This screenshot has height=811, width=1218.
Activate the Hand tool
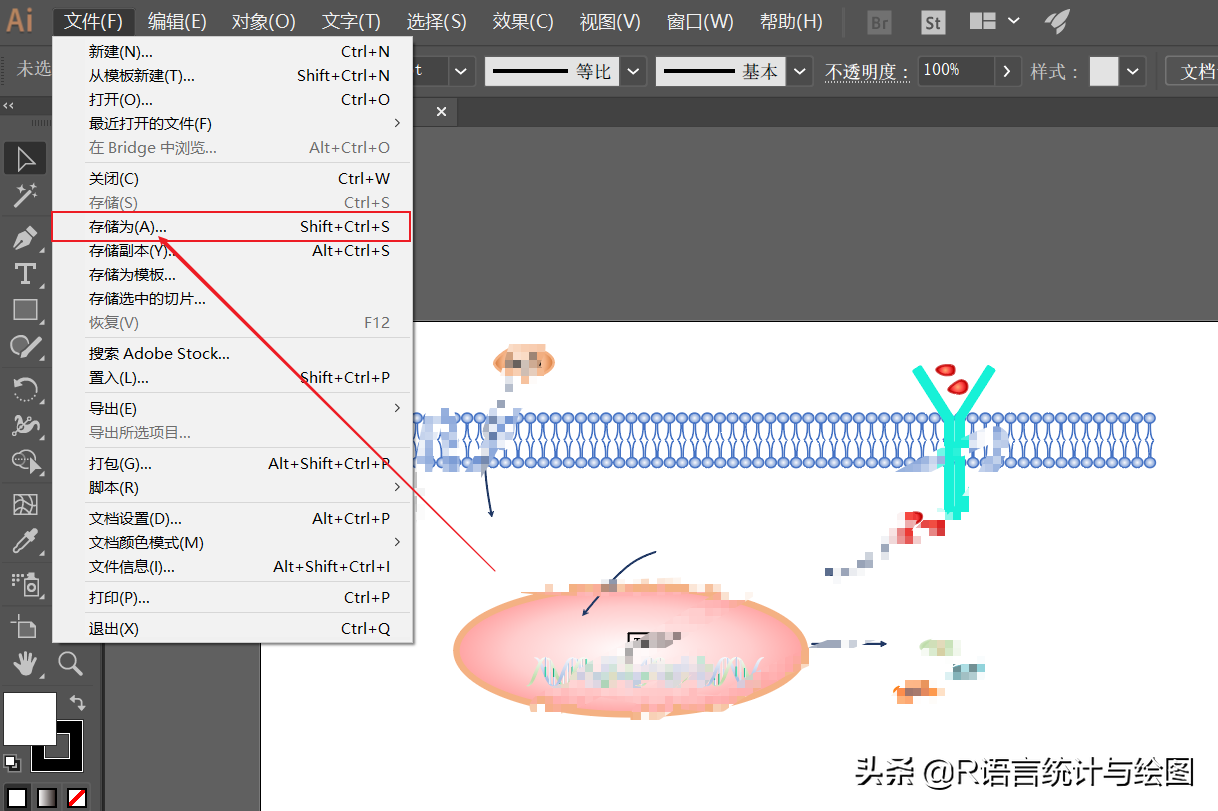[x=25, y=662]
